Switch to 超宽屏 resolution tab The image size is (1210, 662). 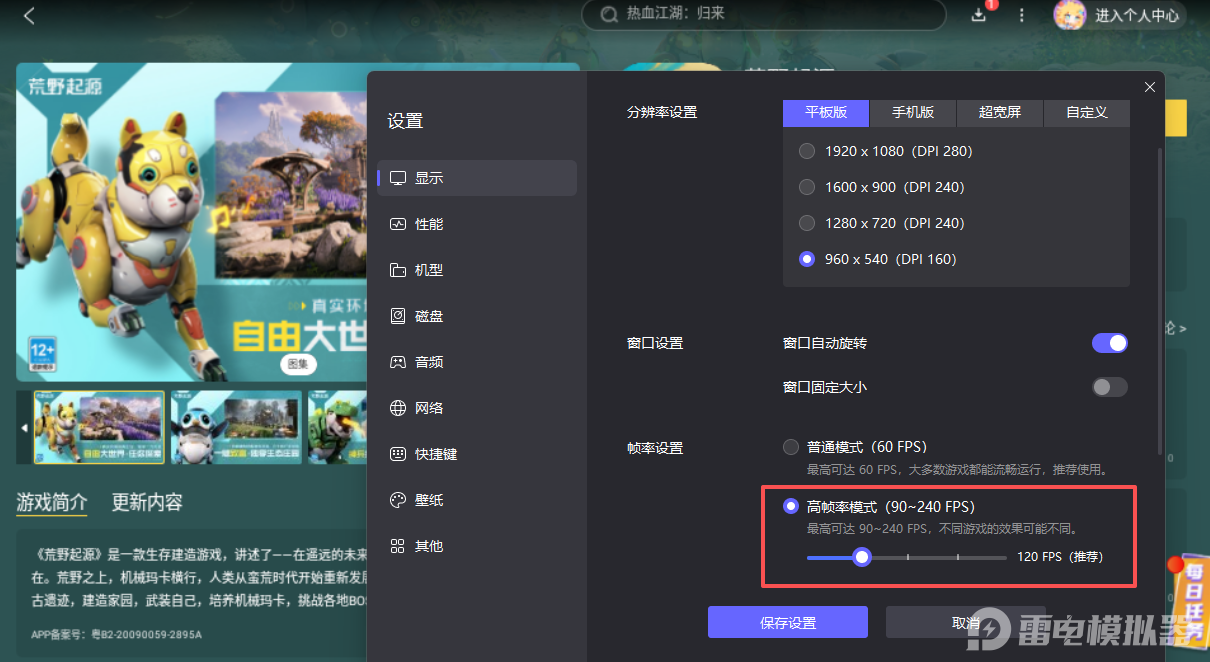1000,113
